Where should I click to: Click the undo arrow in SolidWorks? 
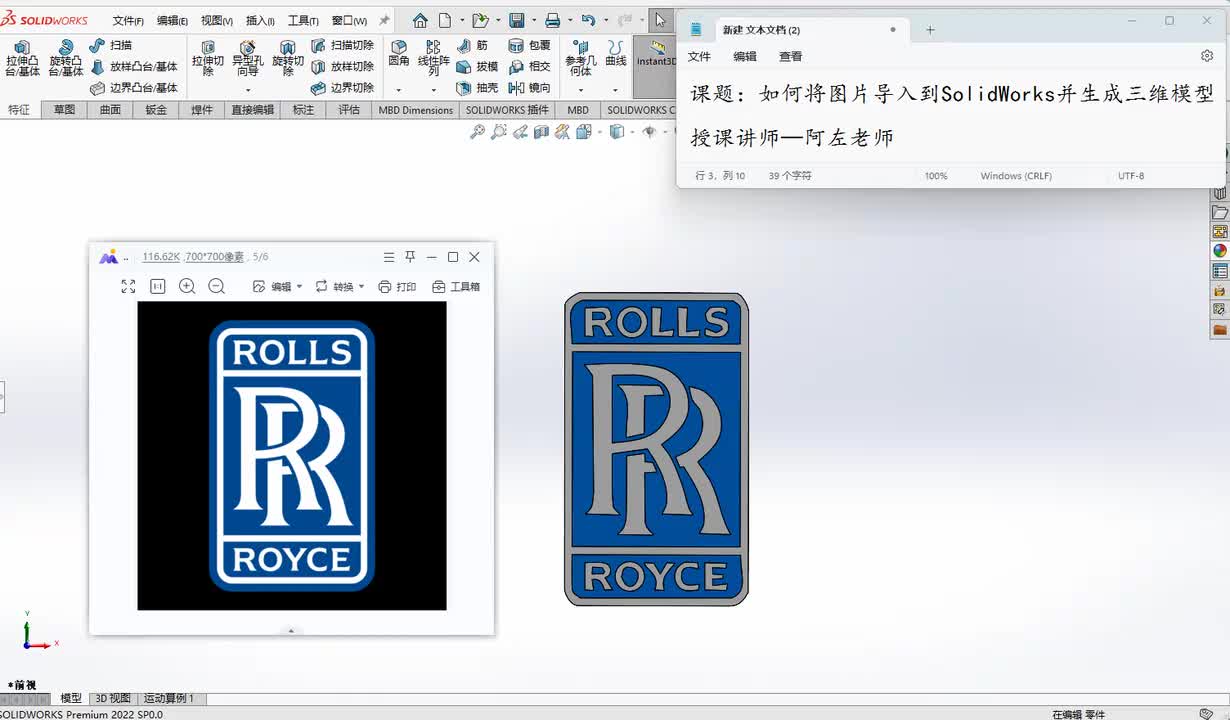589,20
